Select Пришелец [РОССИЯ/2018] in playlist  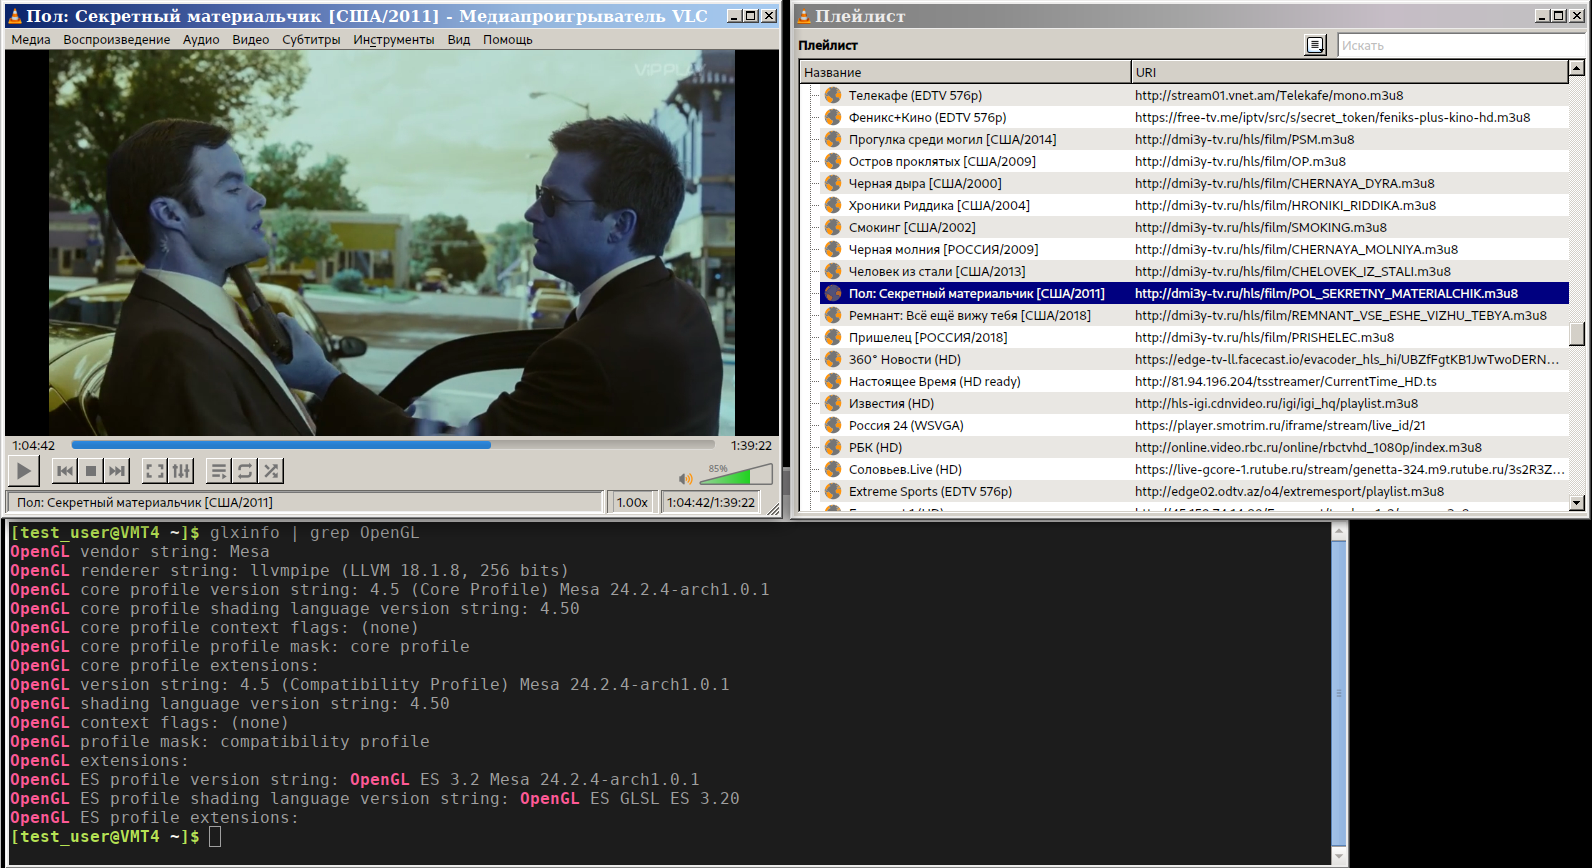[x=1194, y=337]
